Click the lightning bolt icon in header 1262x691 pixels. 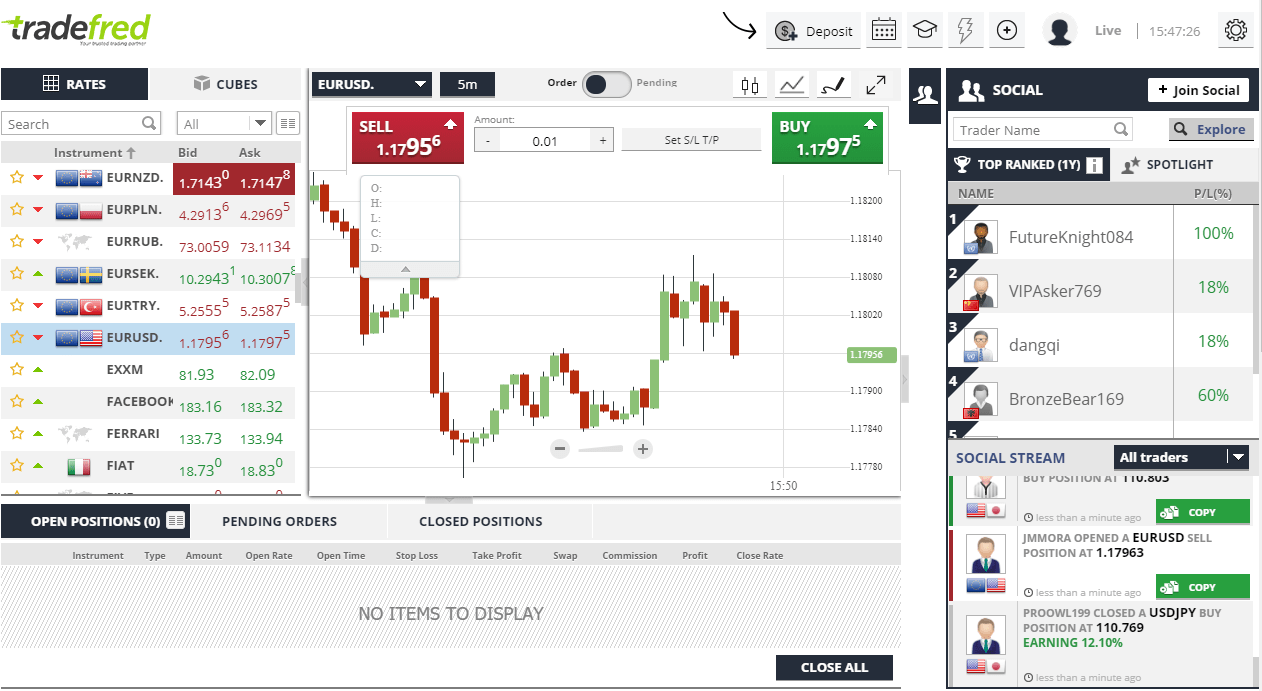[x=965, y=30]
